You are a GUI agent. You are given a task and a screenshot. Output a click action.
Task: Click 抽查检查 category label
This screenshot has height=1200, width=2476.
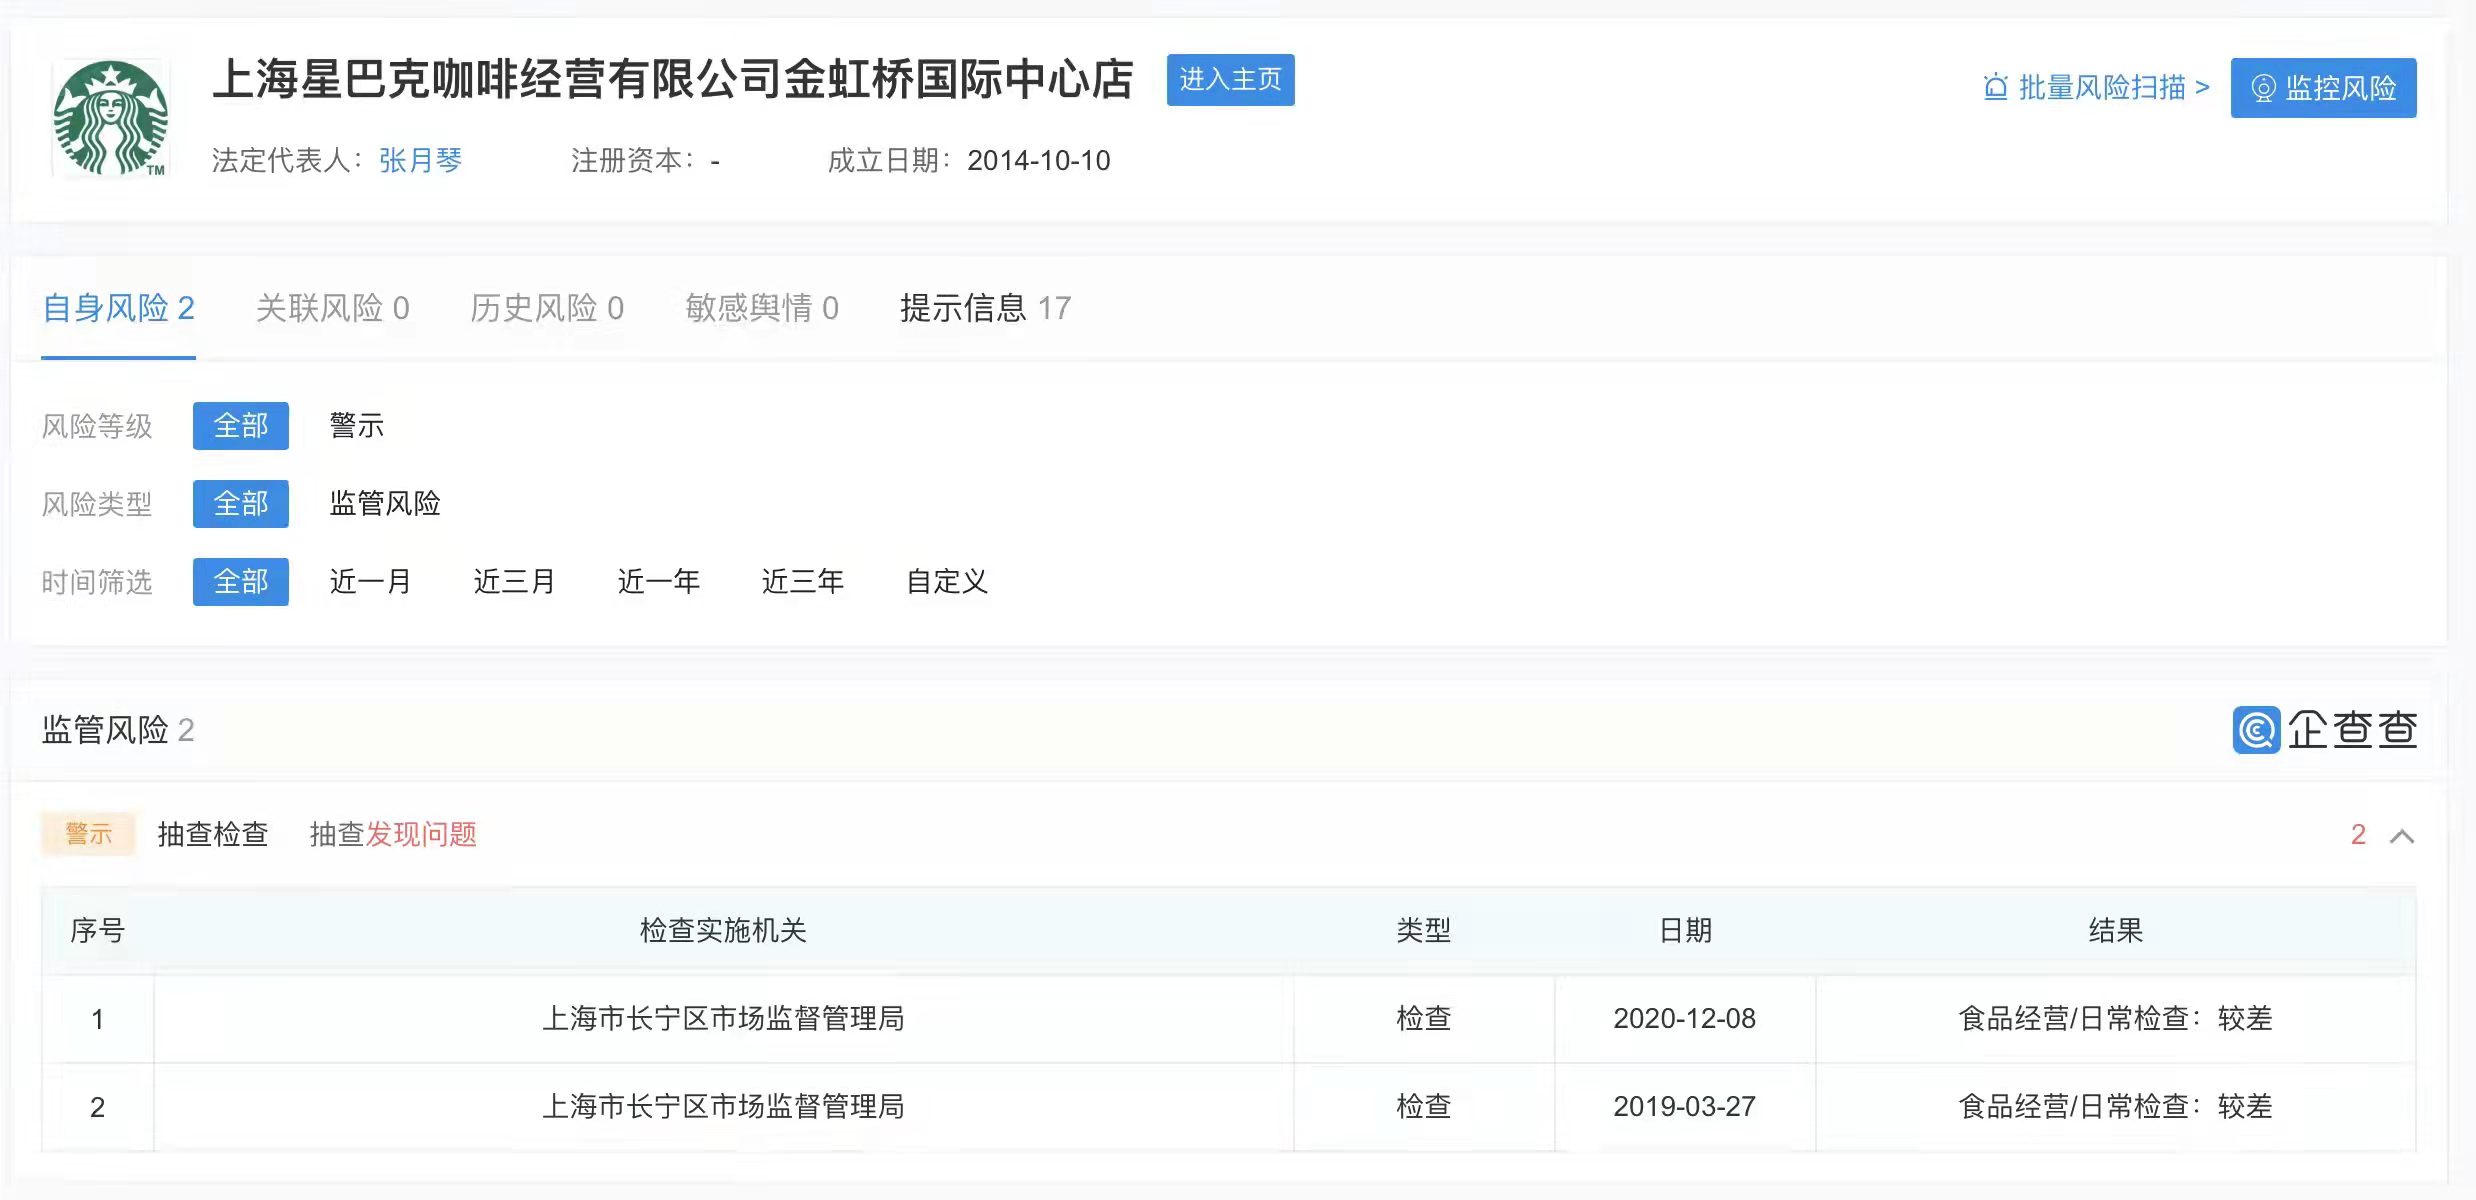click(x=213, y=834)
